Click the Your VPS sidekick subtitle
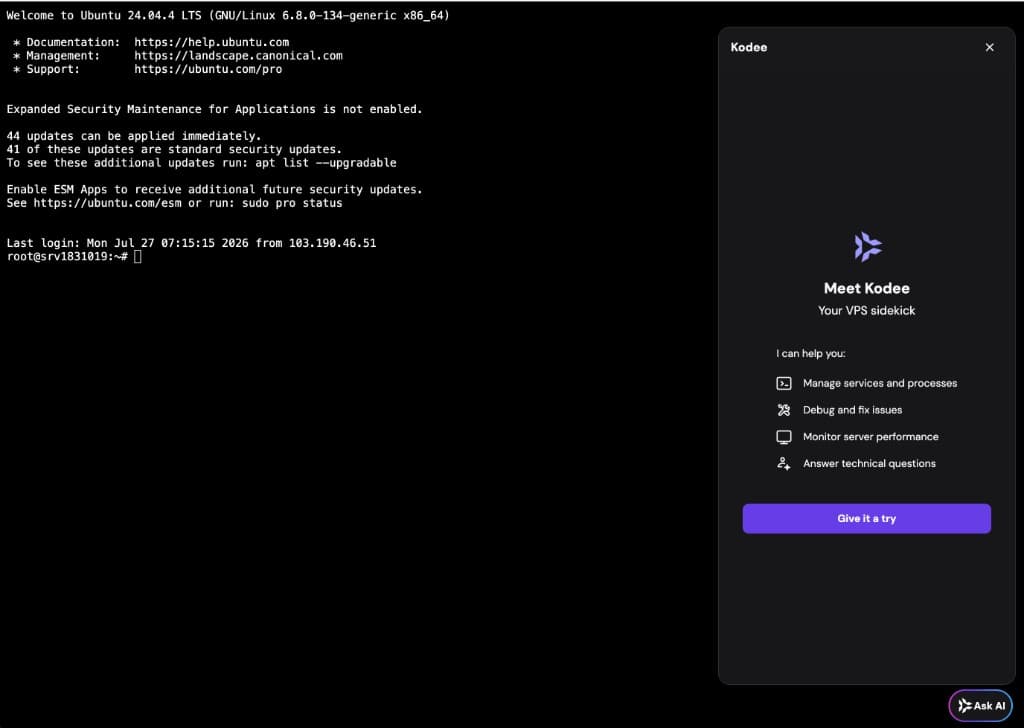 click(x=867, y=311)
